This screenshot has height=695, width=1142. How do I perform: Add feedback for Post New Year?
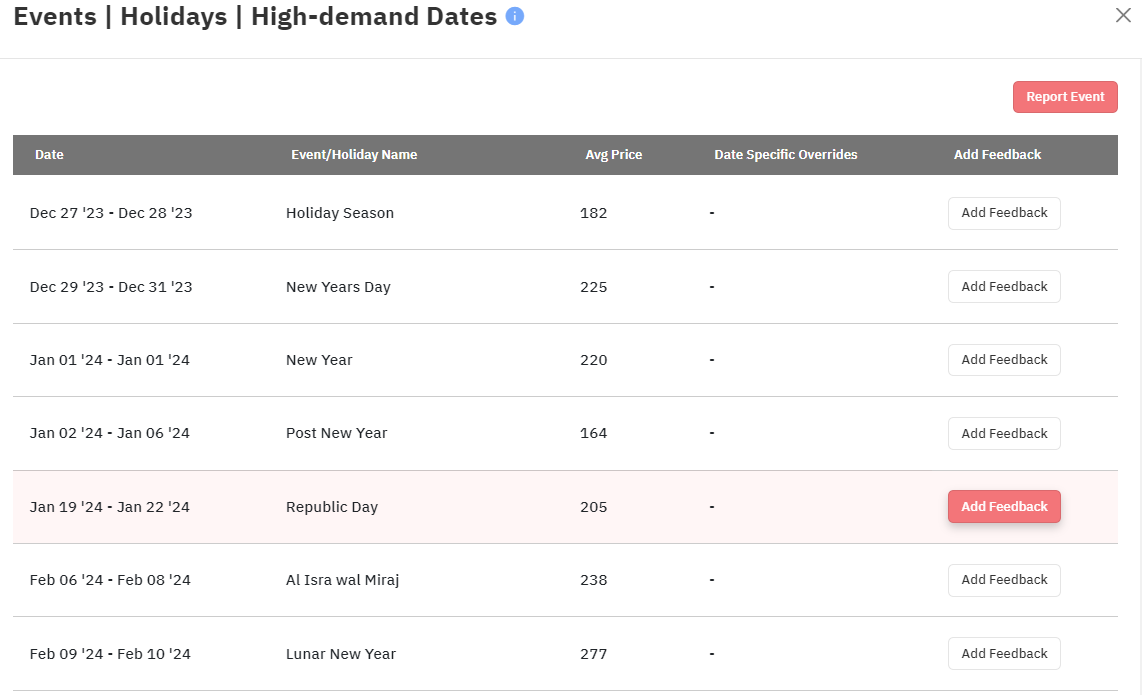[1004, 434]
